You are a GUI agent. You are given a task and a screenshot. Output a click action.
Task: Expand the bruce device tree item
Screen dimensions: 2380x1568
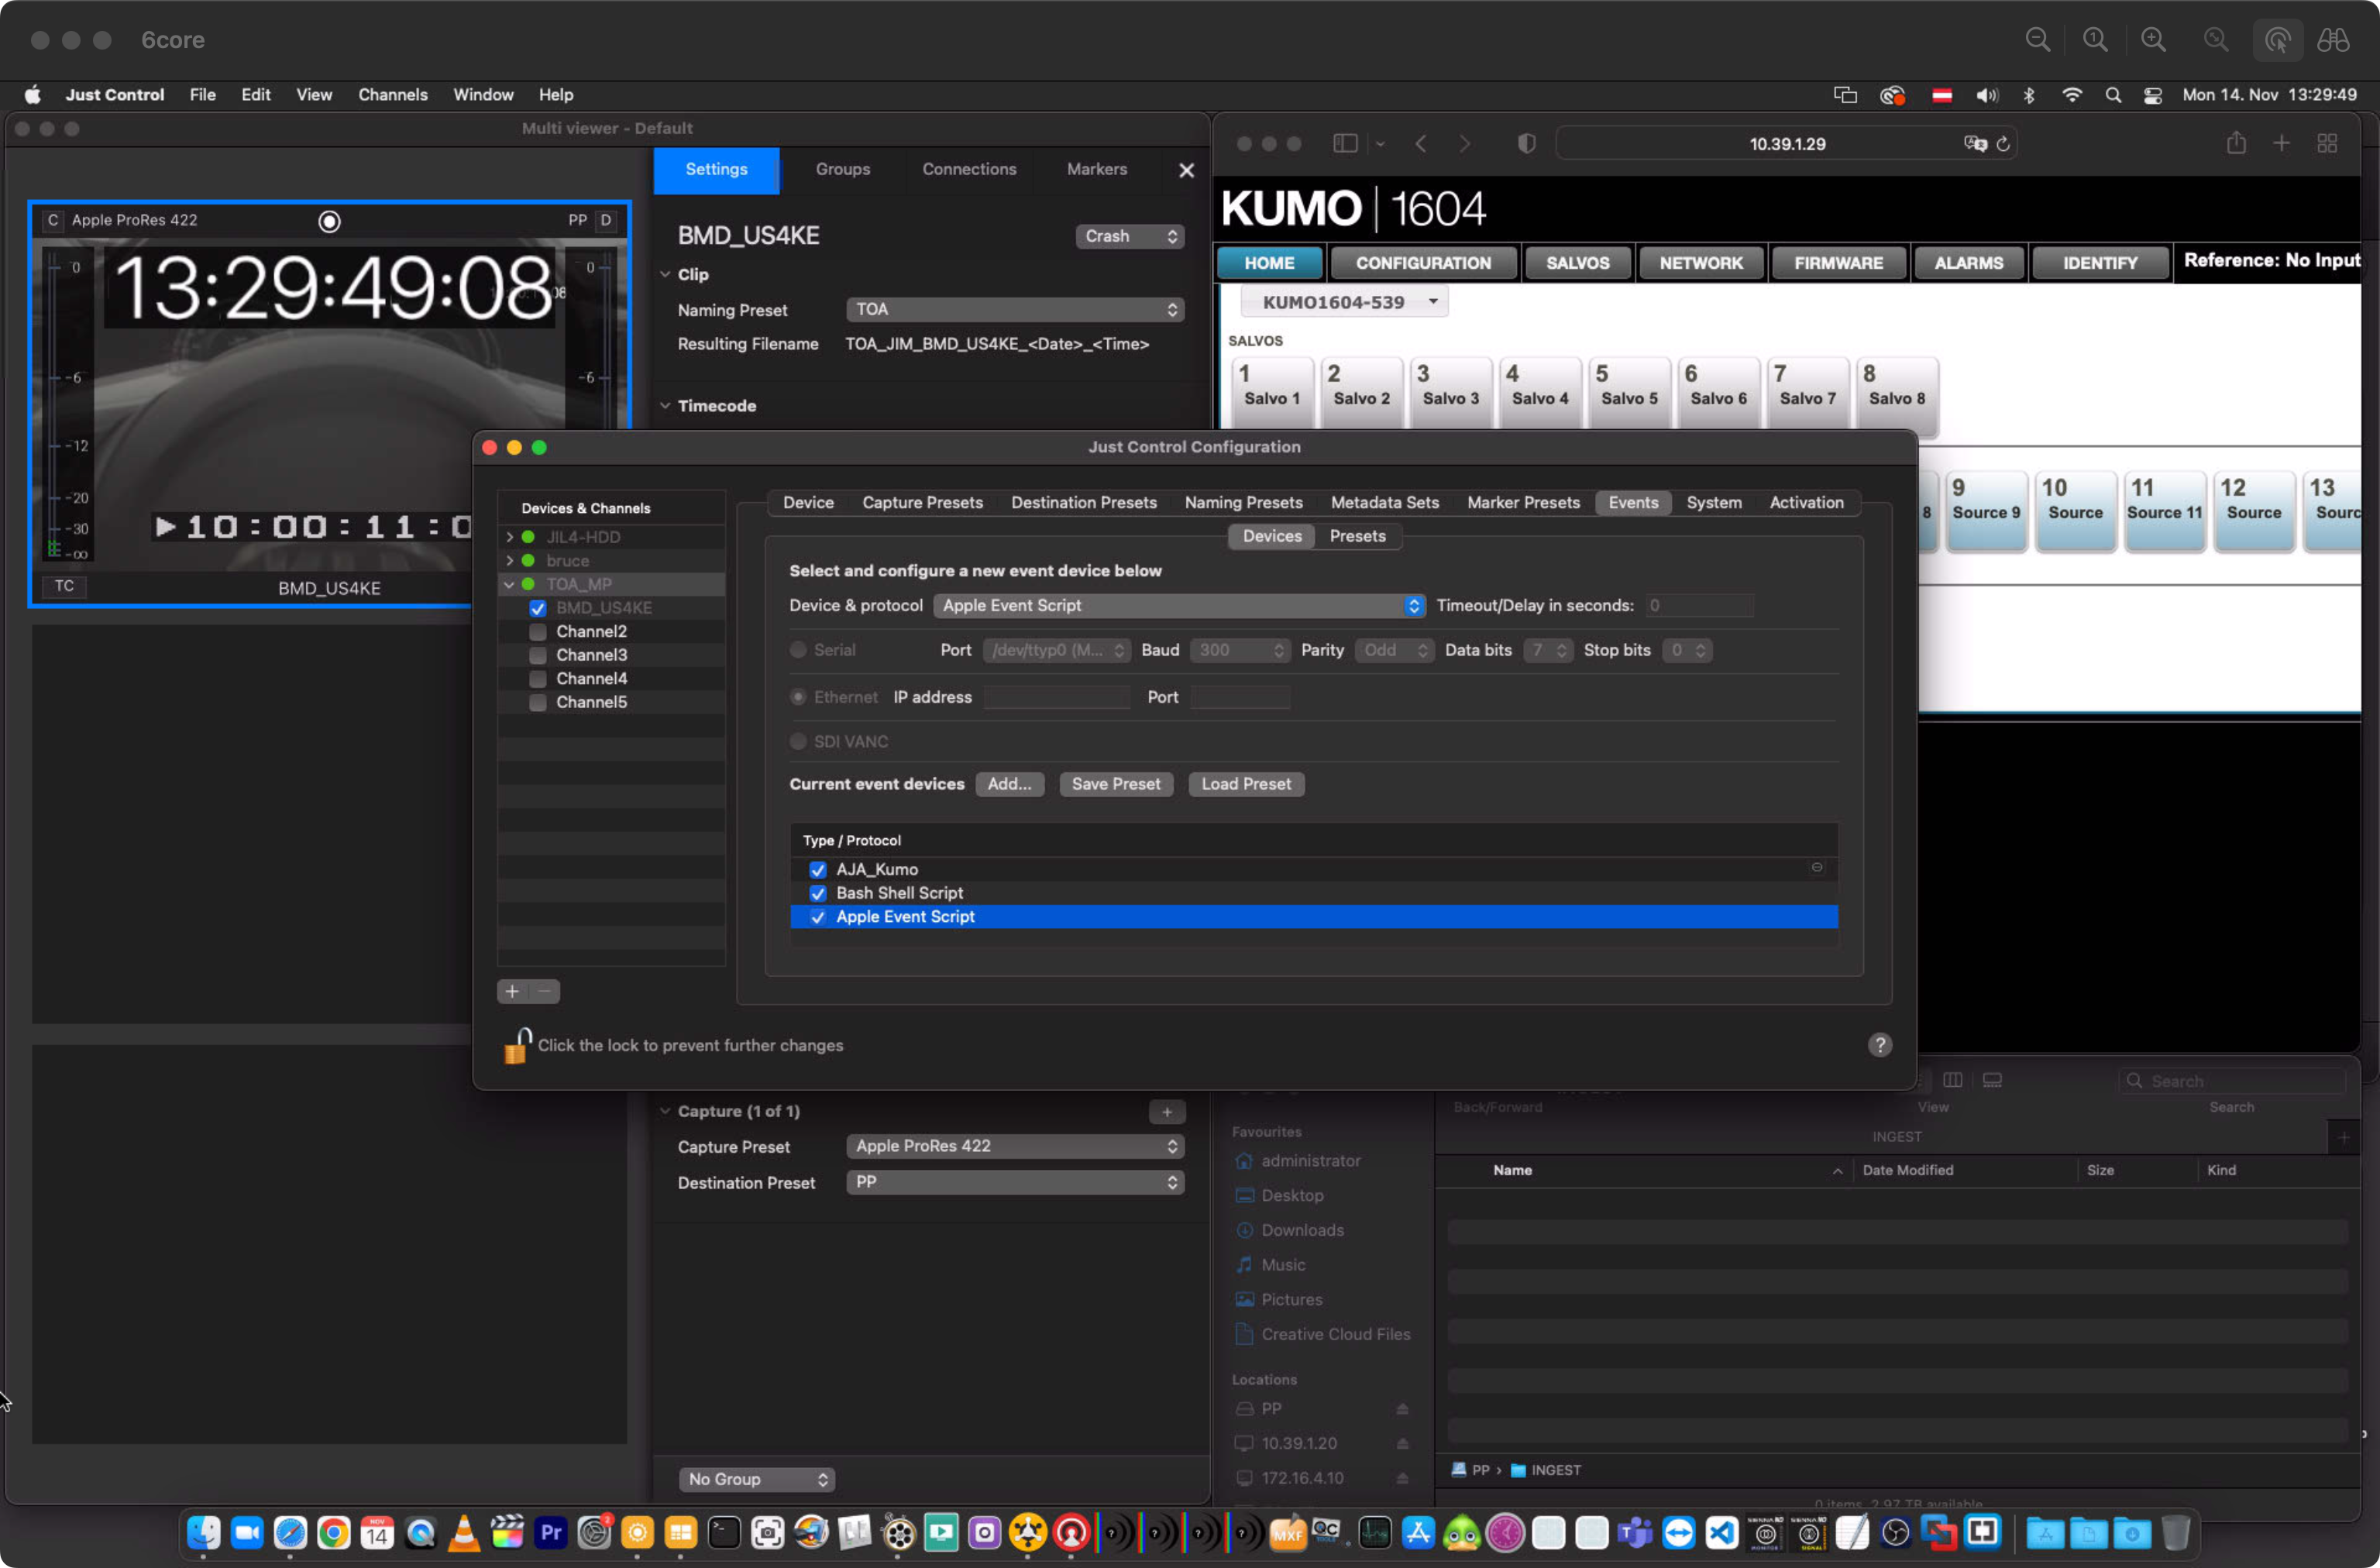pos(510,561)
